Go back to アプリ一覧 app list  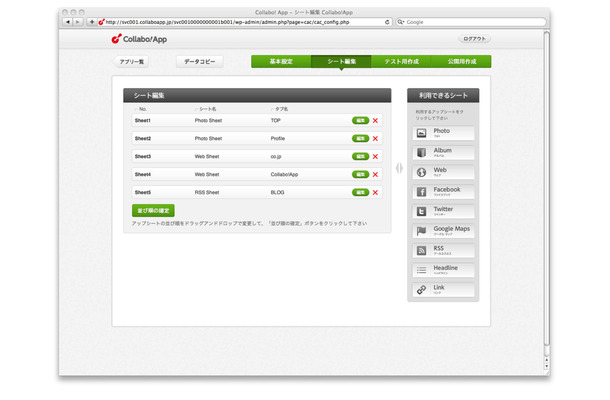click(x=131, y=61)
